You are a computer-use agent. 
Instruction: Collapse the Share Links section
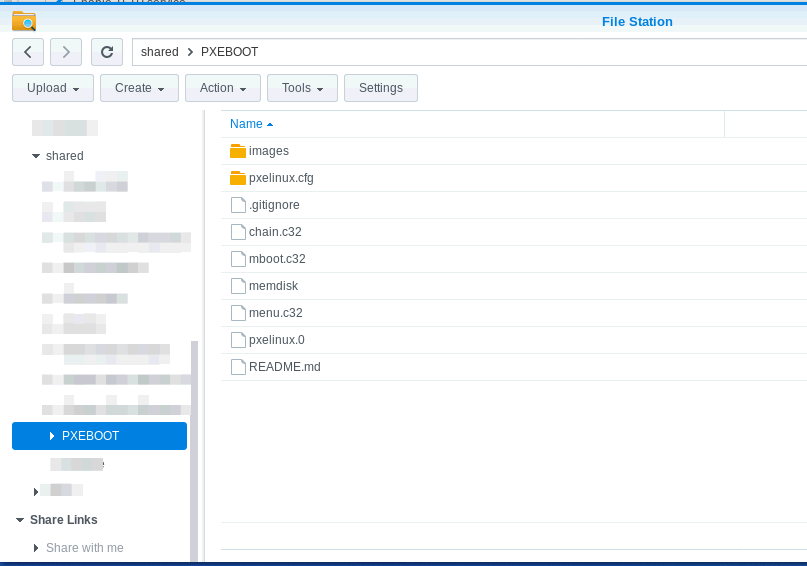tap(20, 520)
